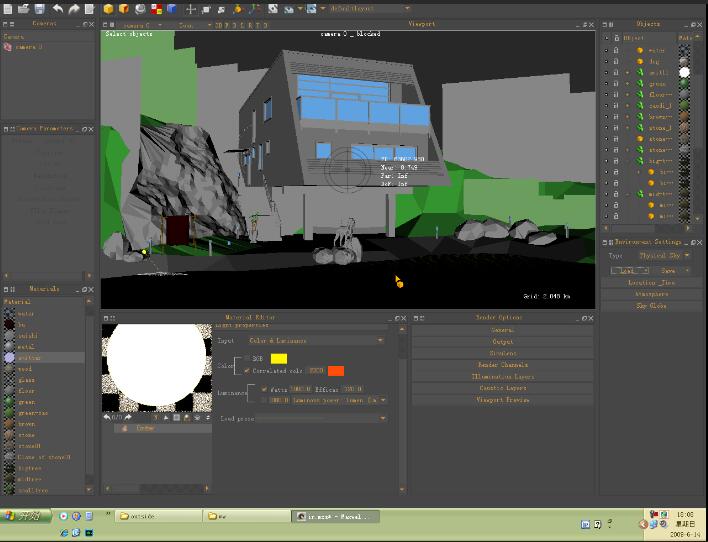708x542 pixels.
Task: Toggle the Correlated color checkbox
Action: pos(248,370)
